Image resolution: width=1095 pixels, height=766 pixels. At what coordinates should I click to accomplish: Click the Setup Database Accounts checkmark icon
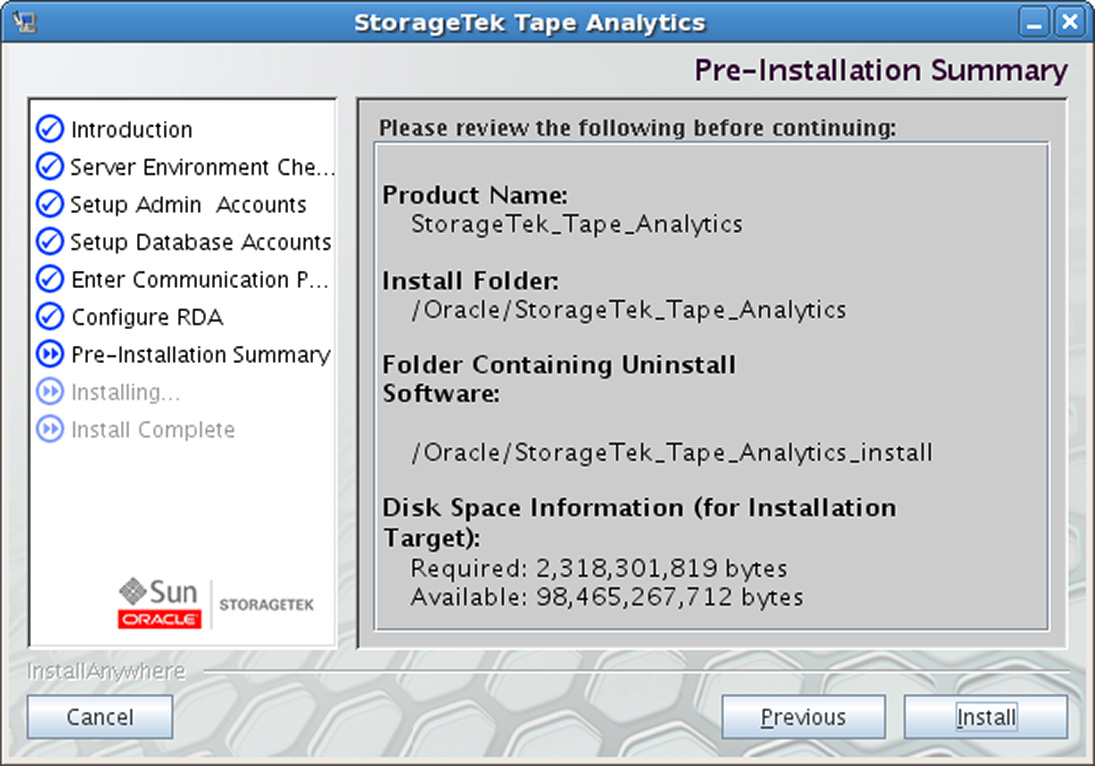coord(50,242)
